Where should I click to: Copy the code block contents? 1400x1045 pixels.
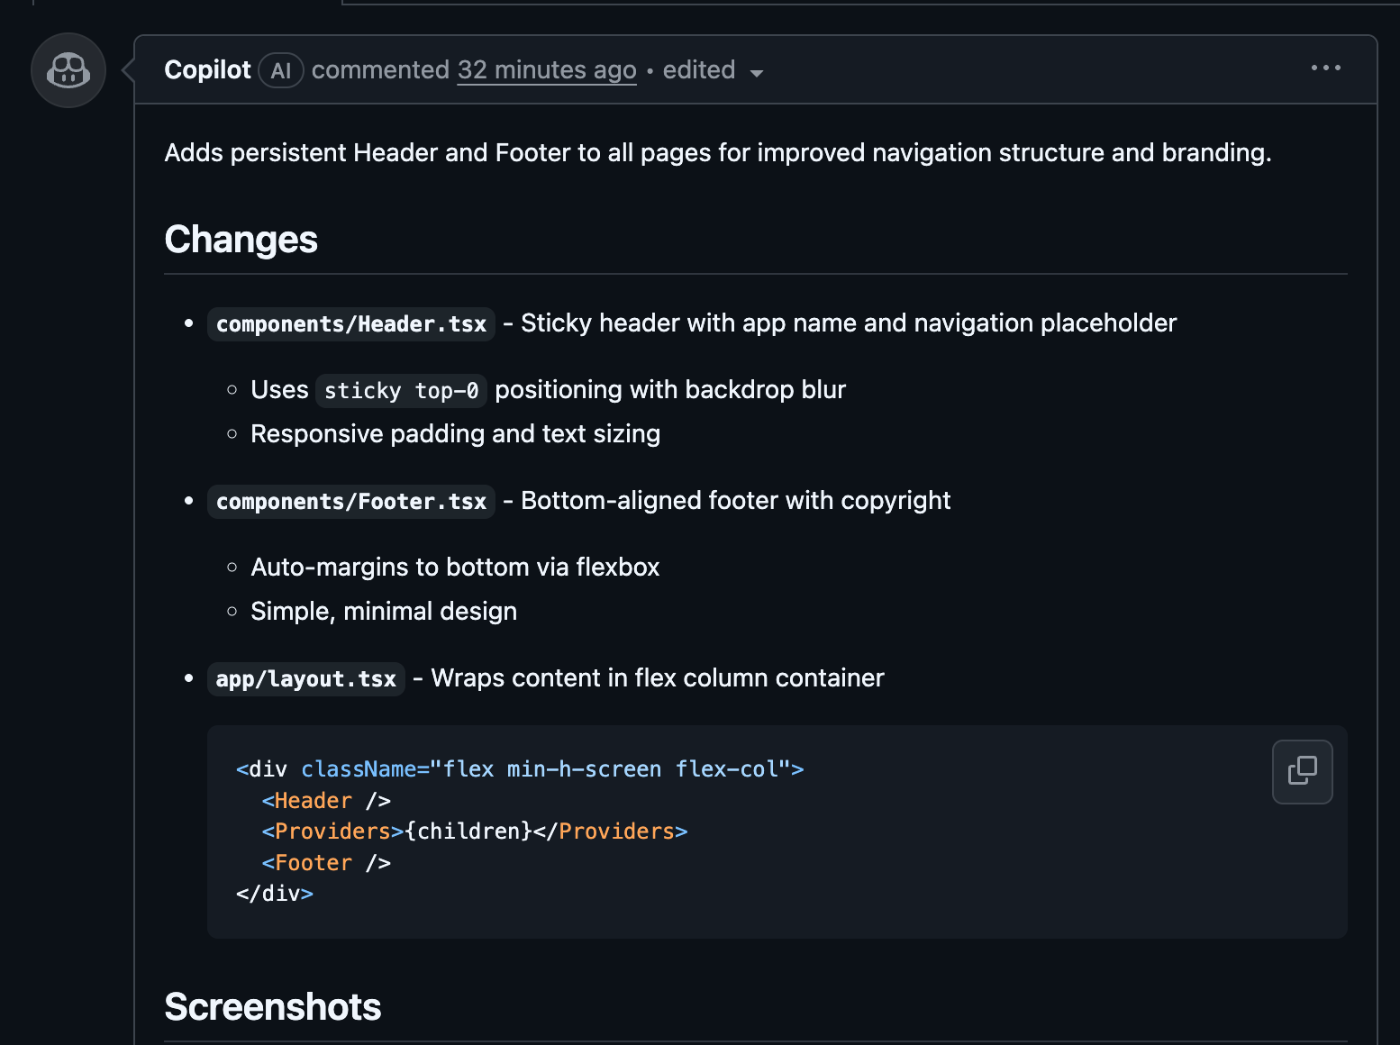click(x=1302, y=771)
